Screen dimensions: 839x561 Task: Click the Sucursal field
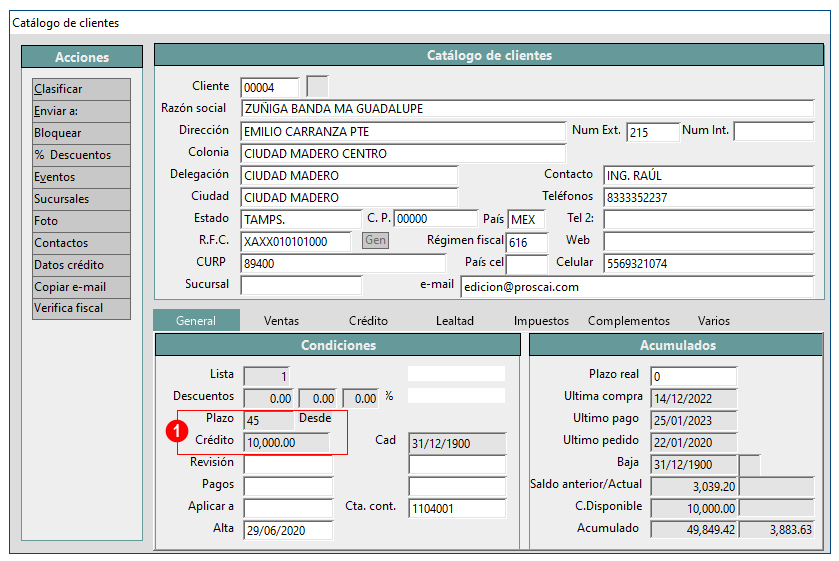click(x=301, y=285)
